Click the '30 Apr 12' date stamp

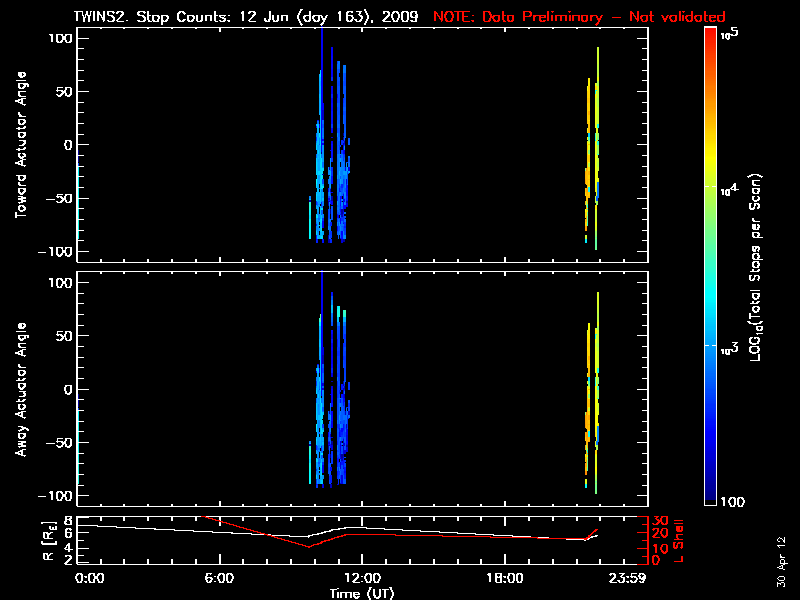(781, 555)
